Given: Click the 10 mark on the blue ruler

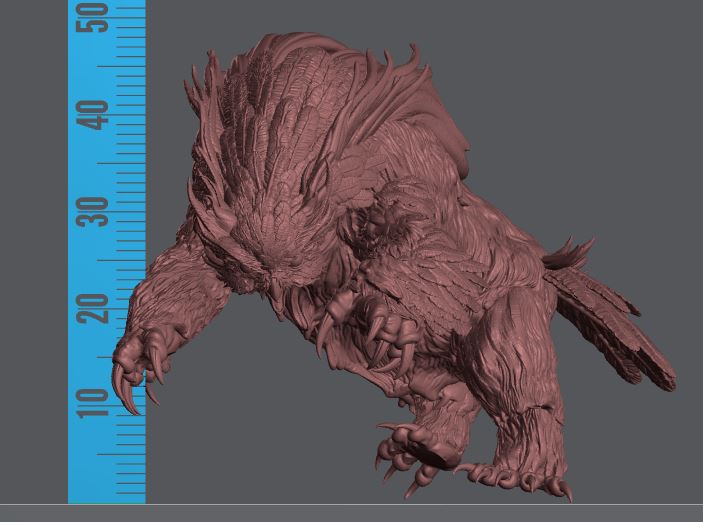Looking at the screenshot, I should pyautogui.click(x=97, y=402).
